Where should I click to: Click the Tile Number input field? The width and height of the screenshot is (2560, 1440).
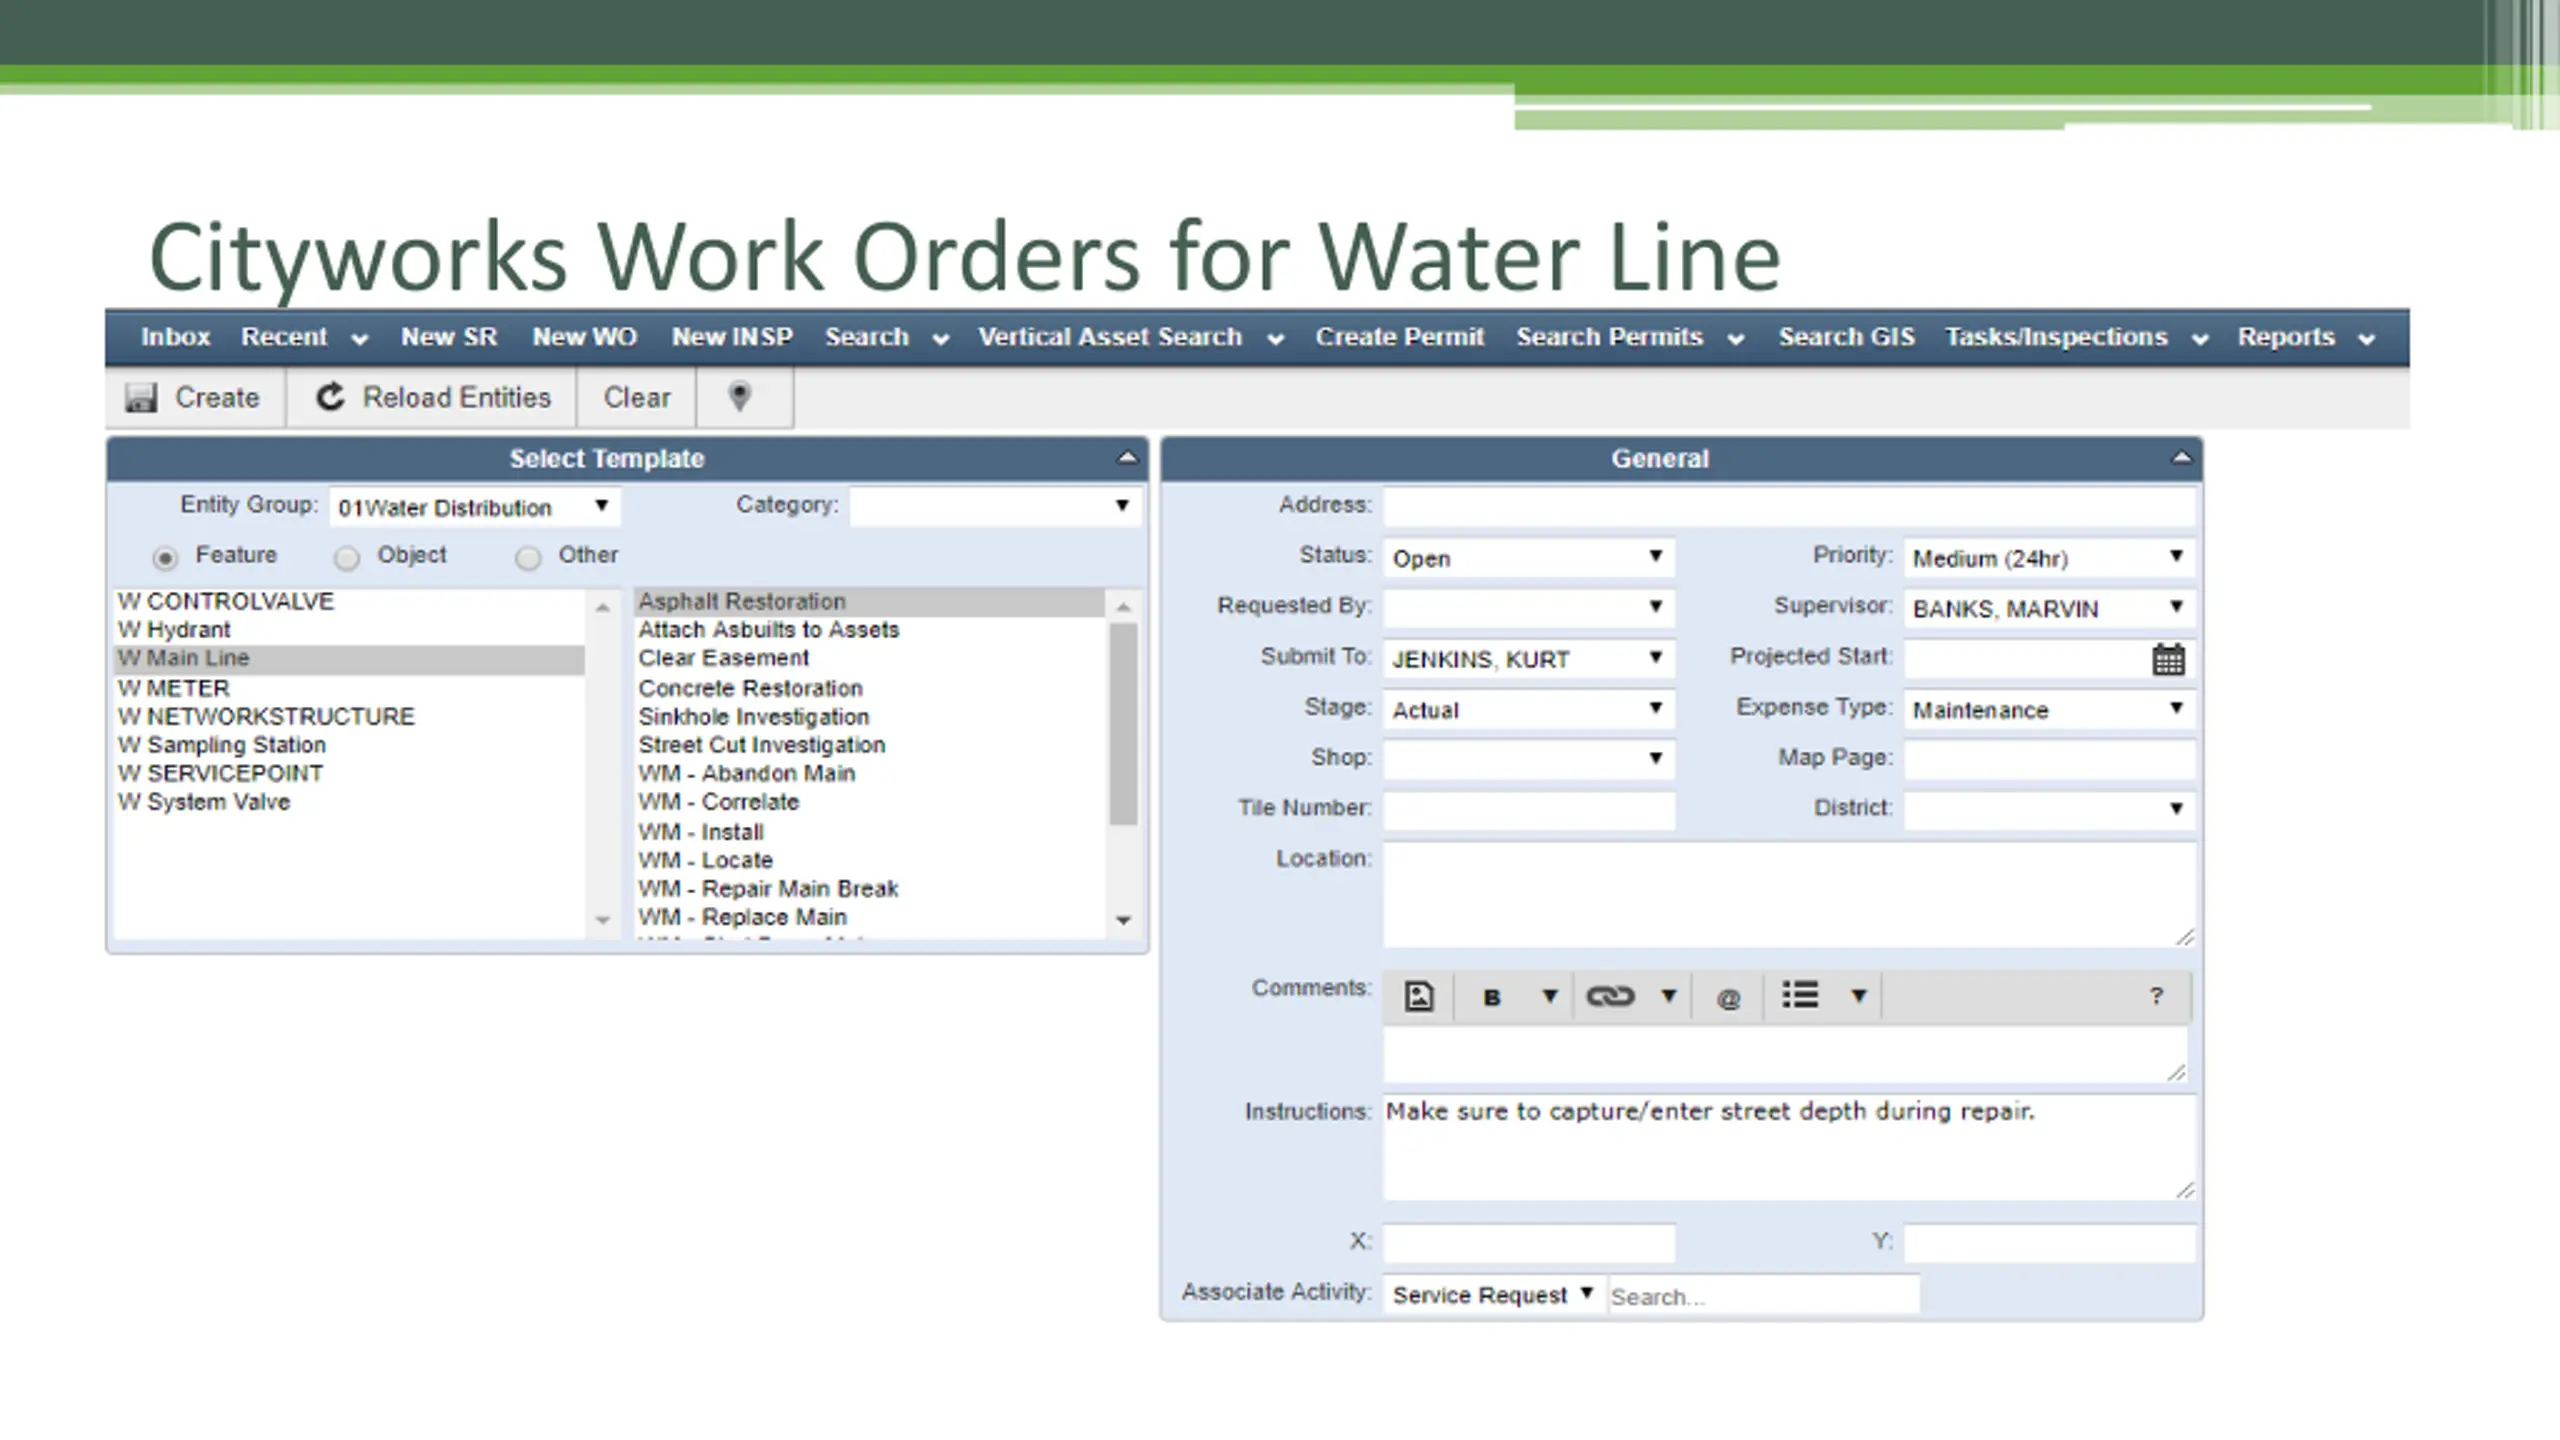[x=1529, y=809]
